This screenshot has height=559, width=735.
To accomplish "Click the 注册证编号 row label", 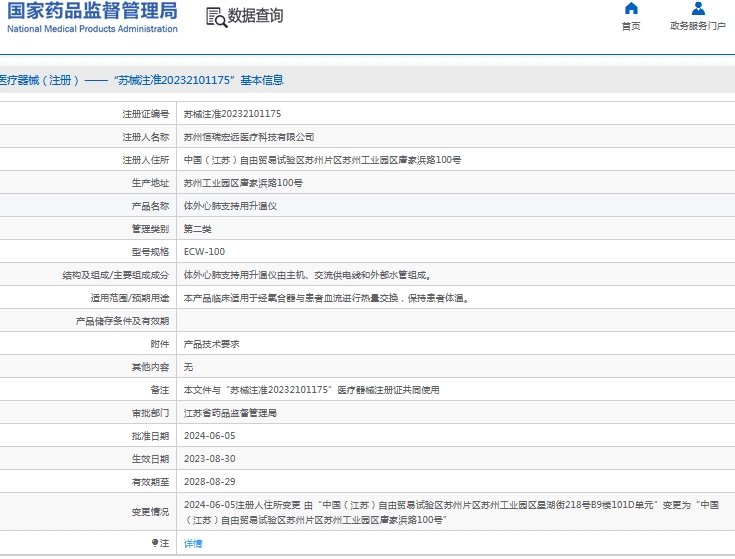I will (x=145, y=114).
